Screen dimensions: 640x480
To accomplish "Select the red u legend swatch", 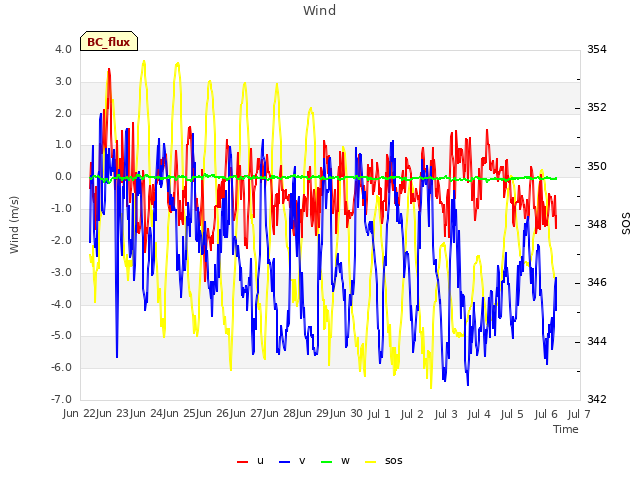I will [242, 462].
